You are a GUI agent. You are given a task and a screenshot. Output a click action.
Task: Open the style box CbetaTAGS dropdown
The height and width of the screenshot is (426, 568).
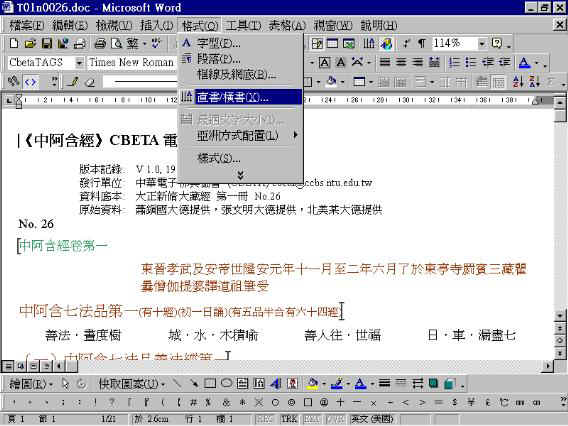point(79,63)
